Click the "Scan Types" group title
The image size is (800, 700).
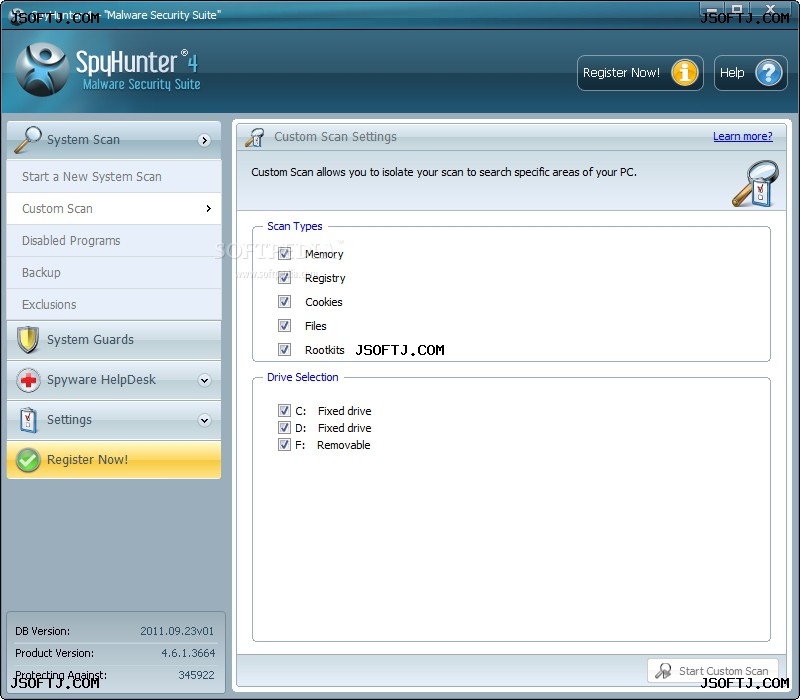(295, 226)
